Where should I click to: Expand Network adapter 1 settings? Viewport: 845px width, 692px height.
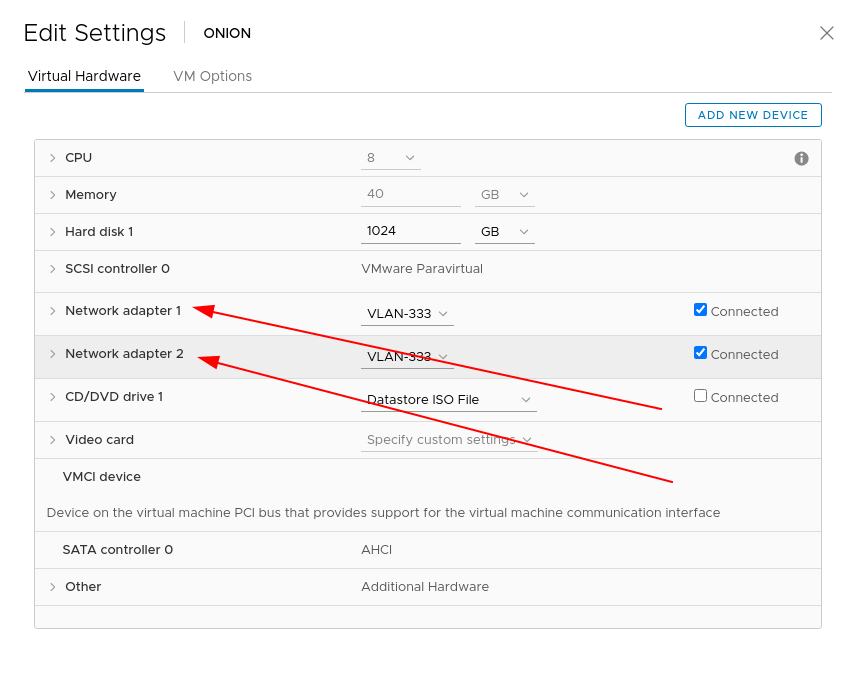click(x=52, y=311)
